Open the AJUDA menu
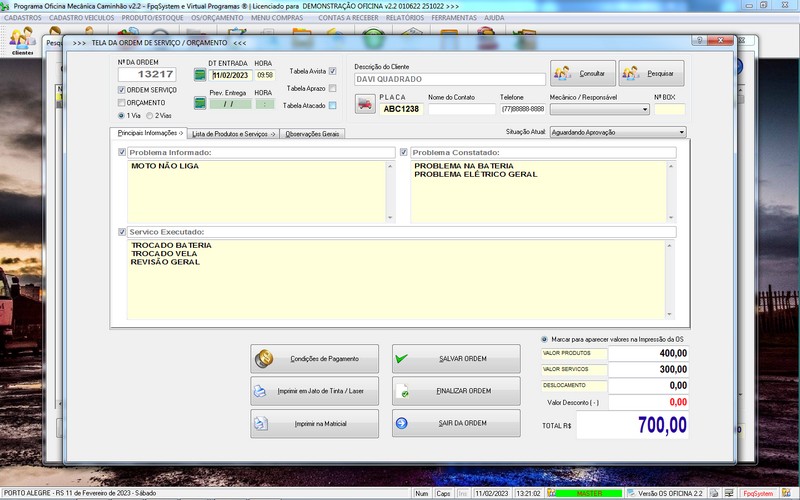The width and height of the screenshot is (800, 500). click(494, 18)
